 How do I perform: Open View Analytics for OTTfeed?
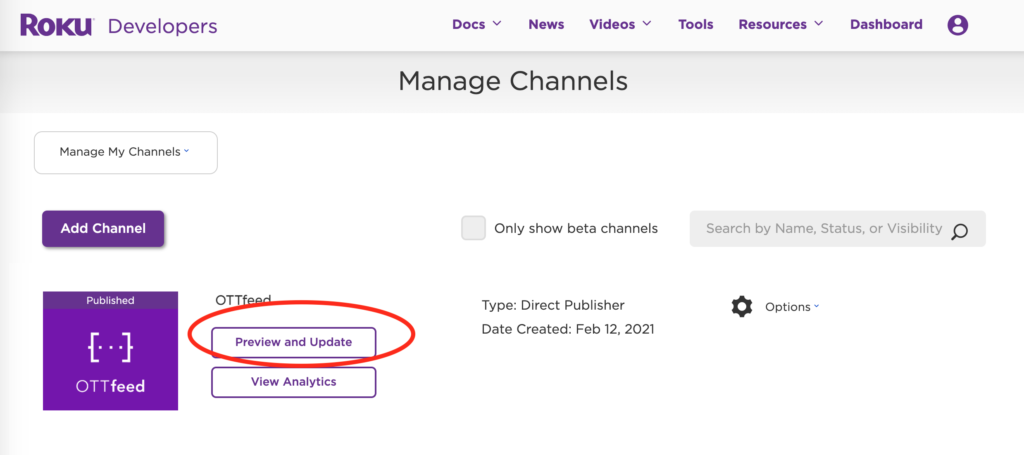pyautogui.click(x=293, y=382)
